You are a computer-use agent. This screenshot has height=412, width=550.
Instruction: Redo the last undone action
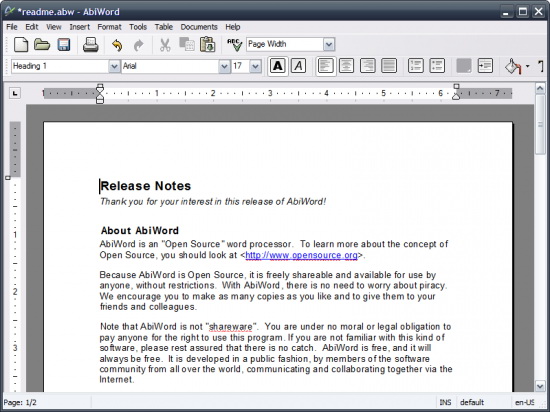139,45
